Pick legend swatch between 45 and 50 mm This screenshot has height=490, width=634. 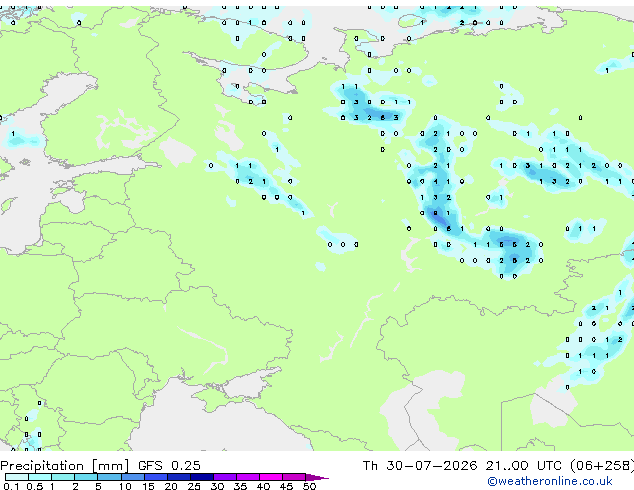pos(294,477)
